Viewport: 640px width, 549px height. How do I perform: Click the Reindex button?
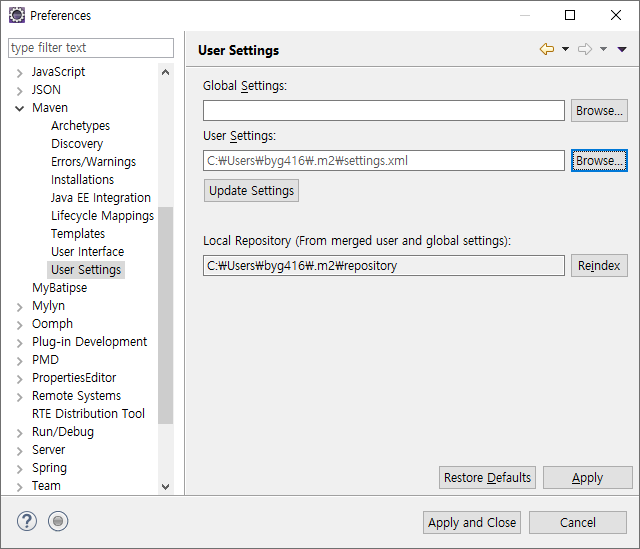tap(599, 266)
